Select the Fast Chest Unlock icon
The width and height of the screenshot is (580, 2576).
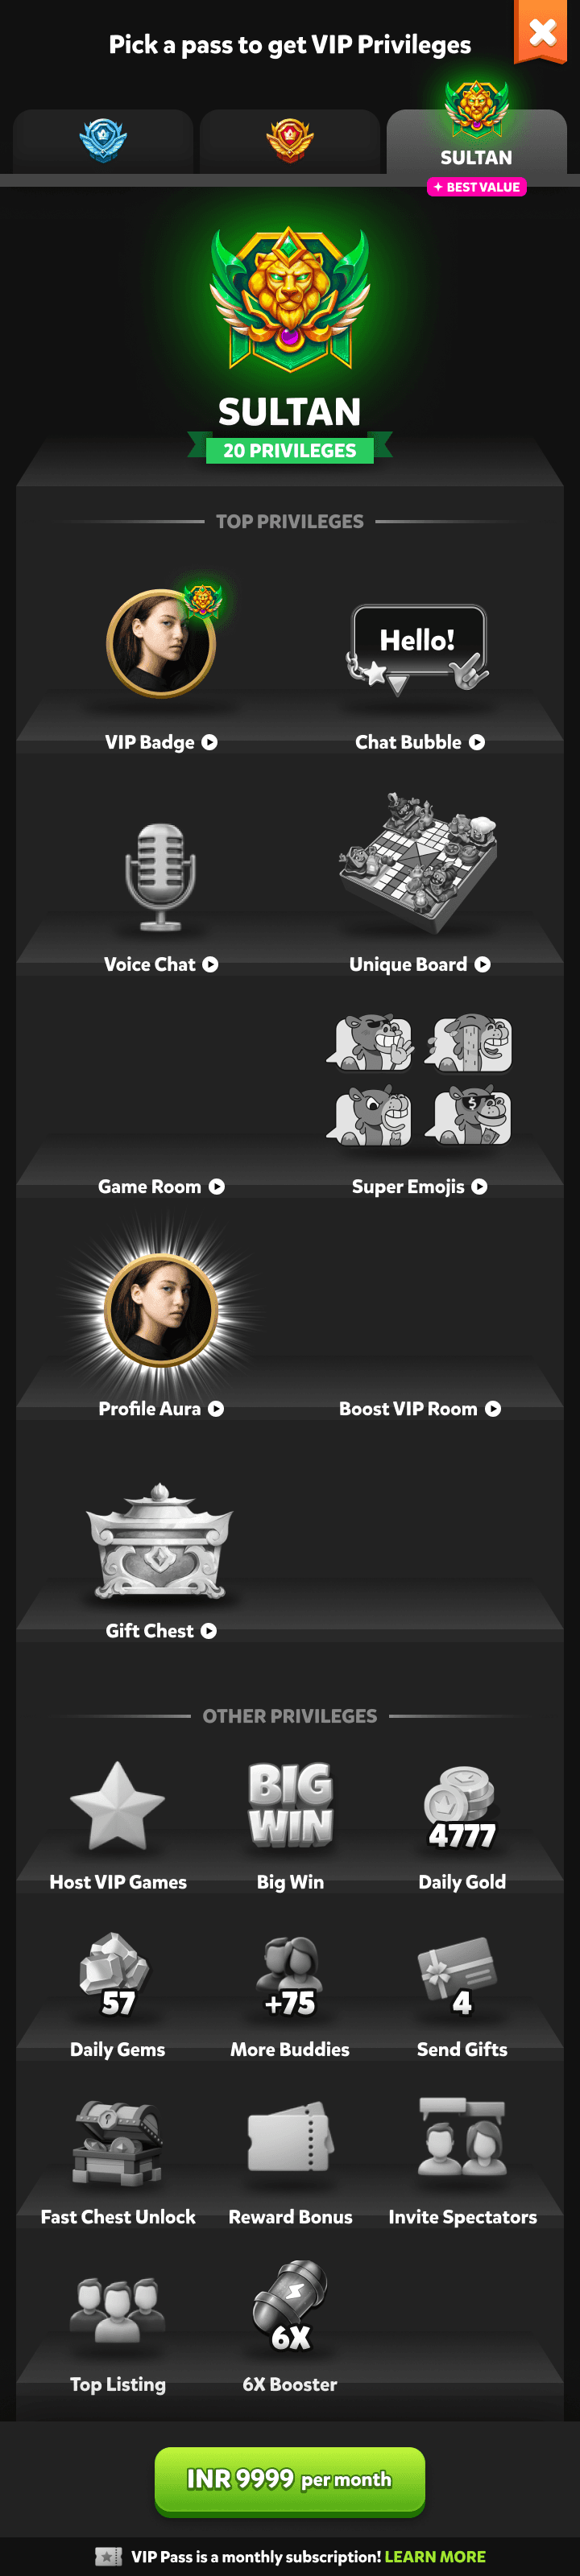(x=118, y=2144)
